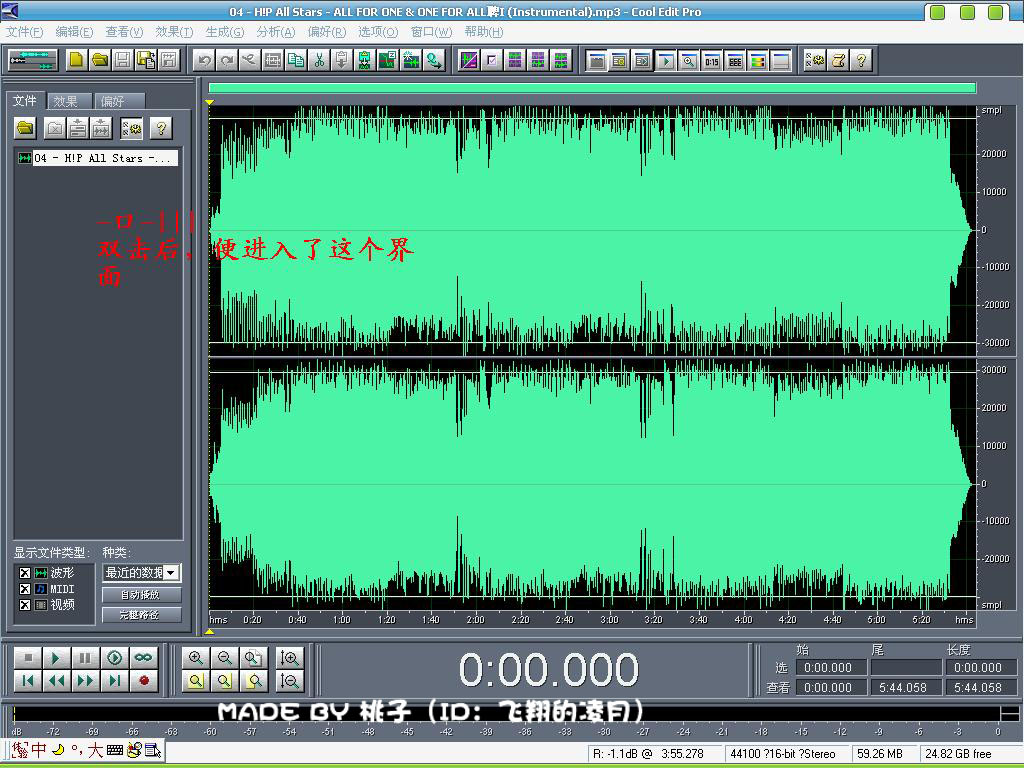Click the zoom out full (magnifier with page) icon

point(253,658)
